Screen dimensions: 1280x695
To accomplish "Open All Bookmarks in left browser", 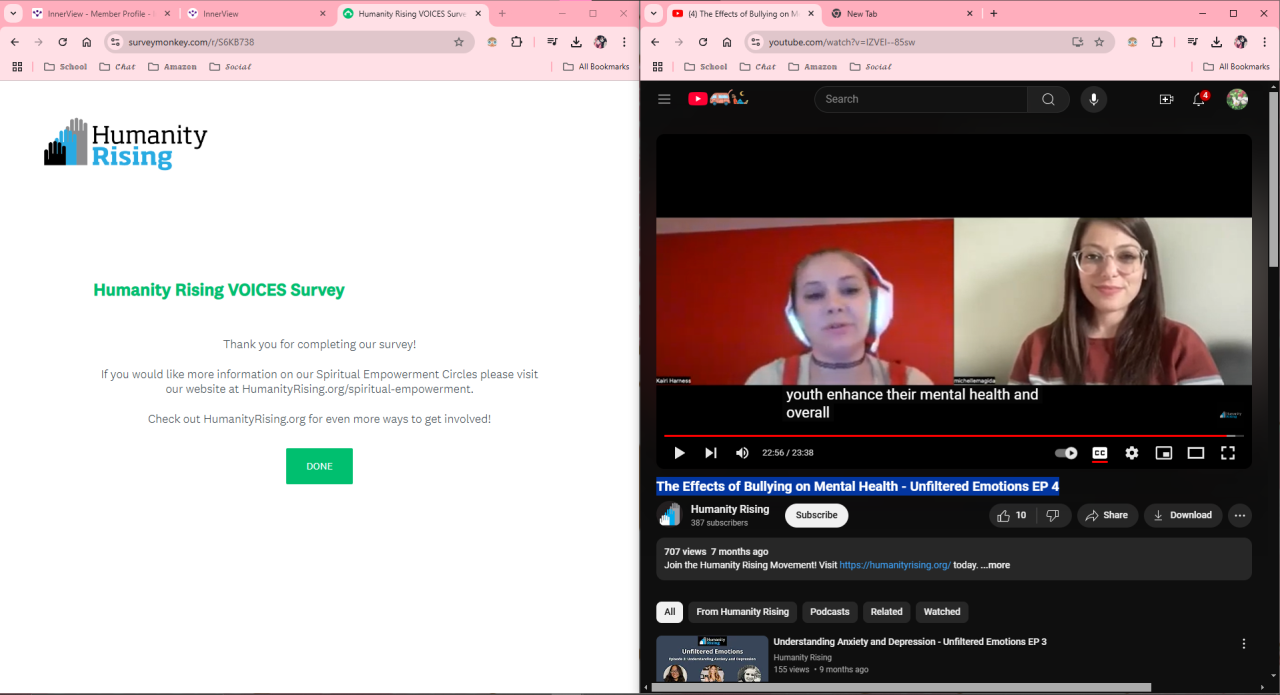I will 596,67.
